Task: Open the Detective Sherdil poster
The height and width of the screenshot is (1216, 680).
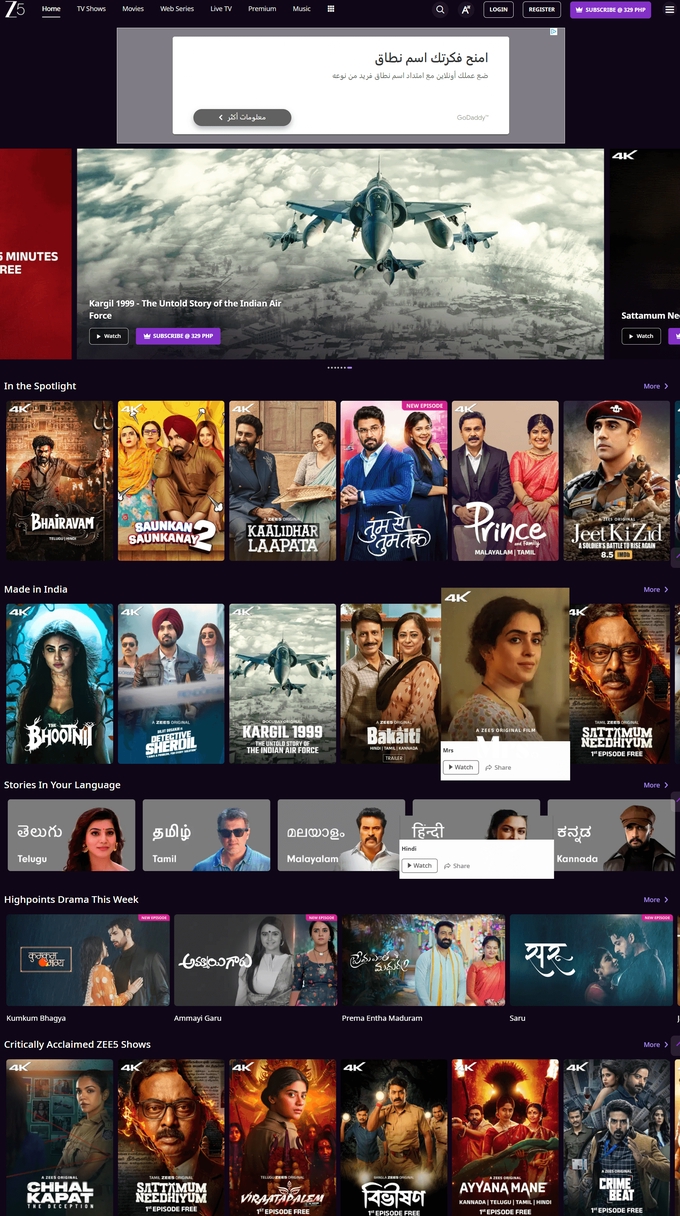Action: click(x=171, y=684)
